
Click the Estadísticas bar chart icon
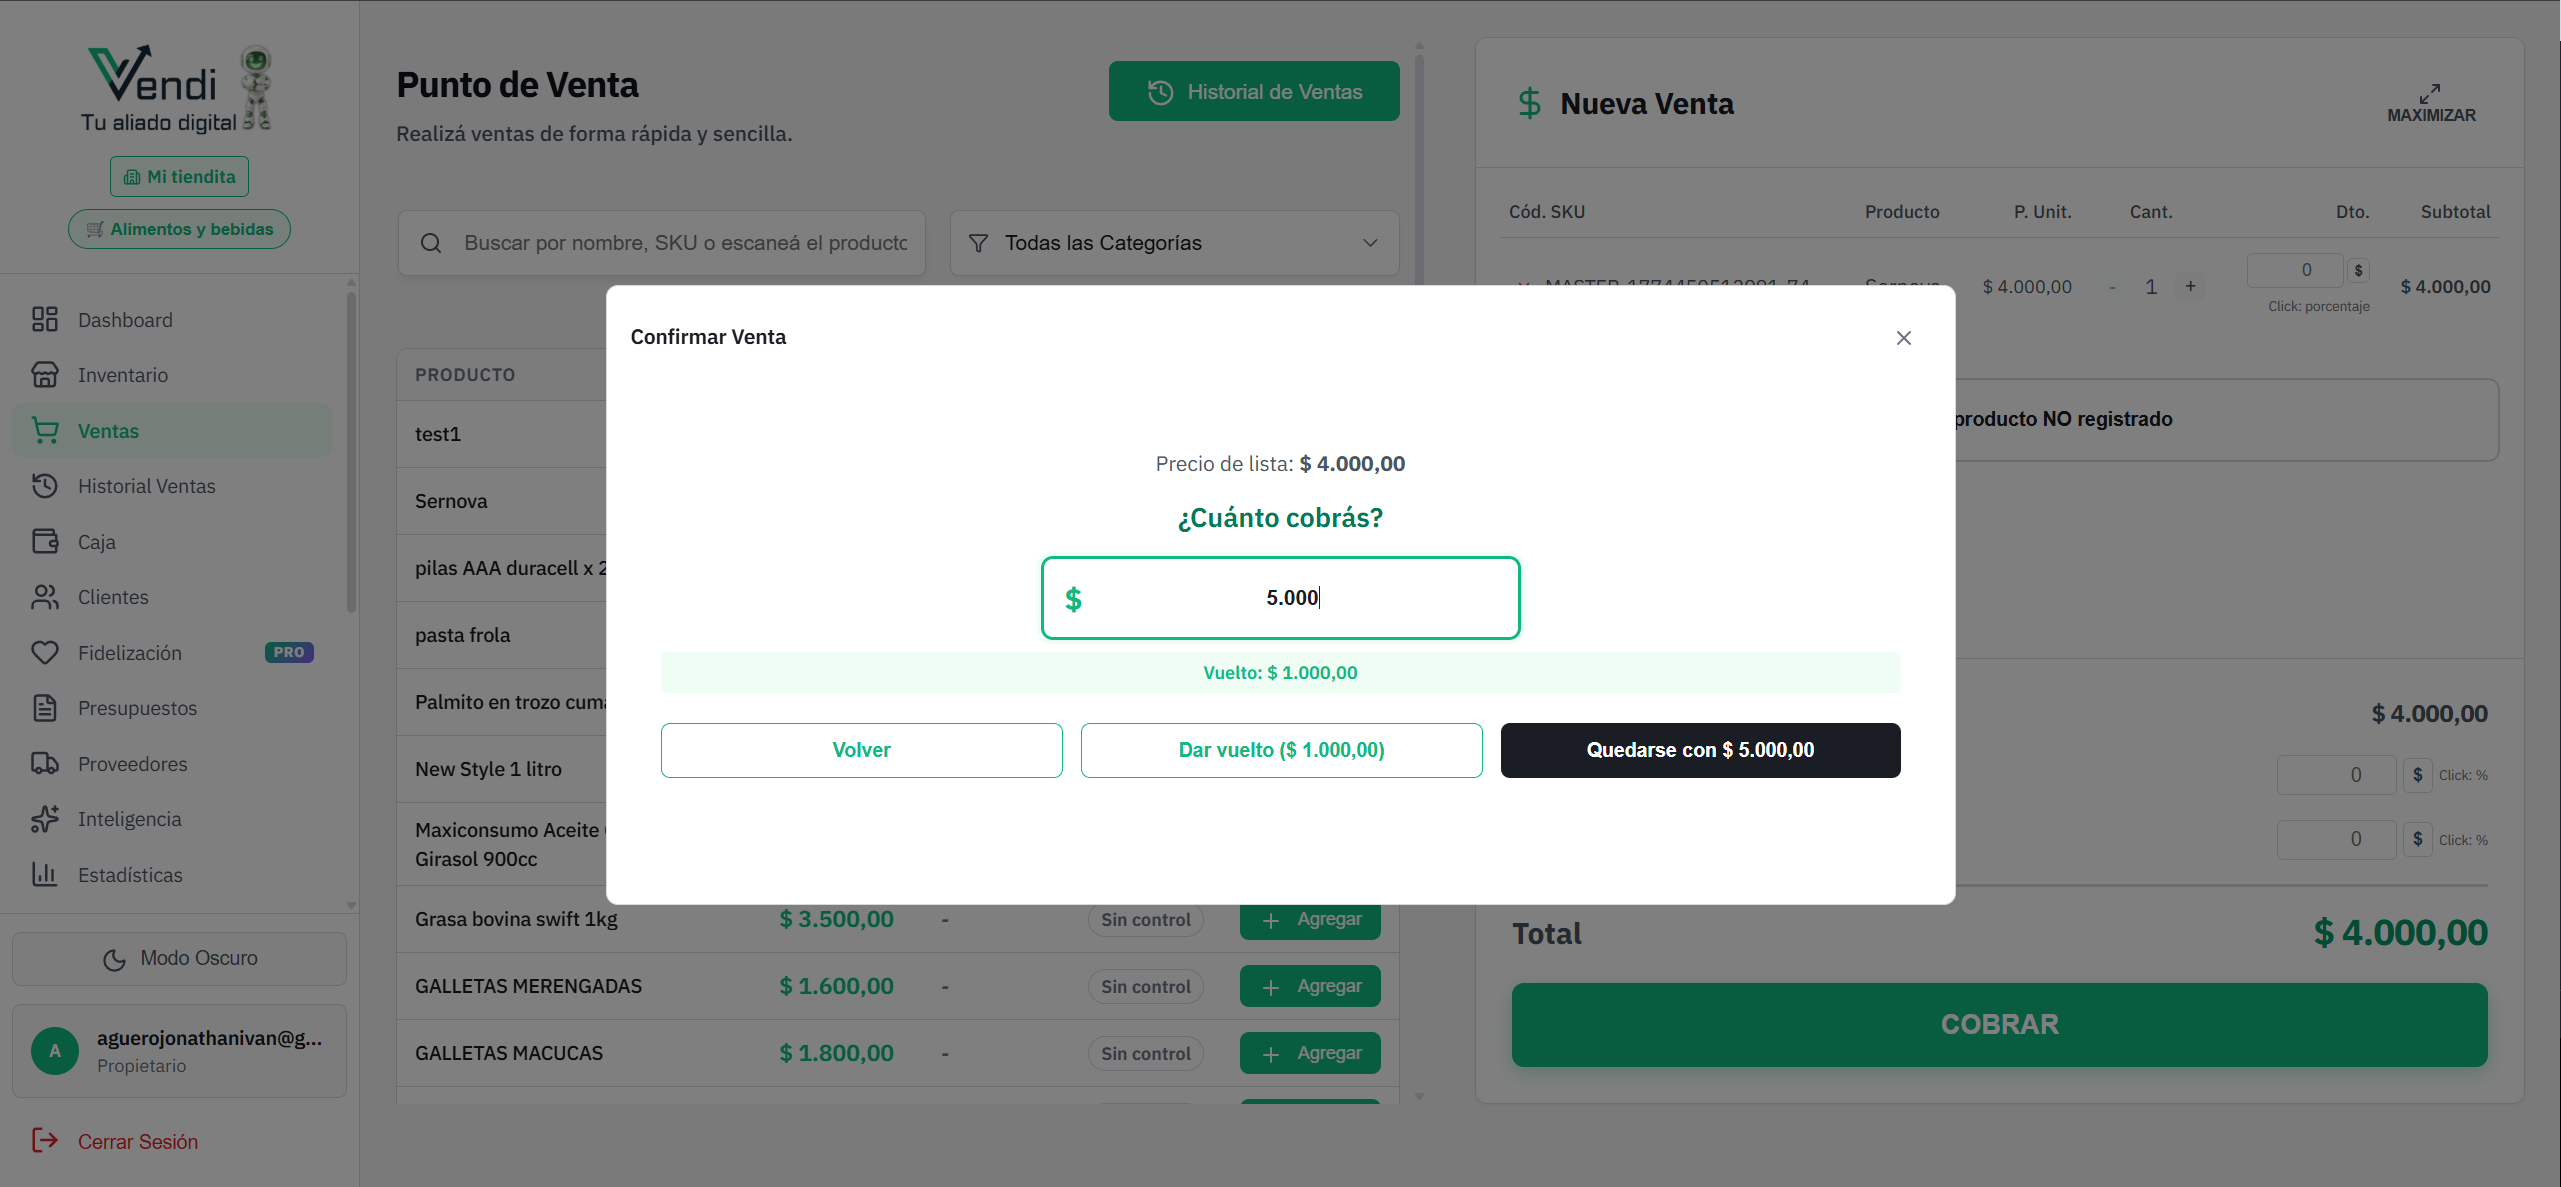(x=45, y=875)
